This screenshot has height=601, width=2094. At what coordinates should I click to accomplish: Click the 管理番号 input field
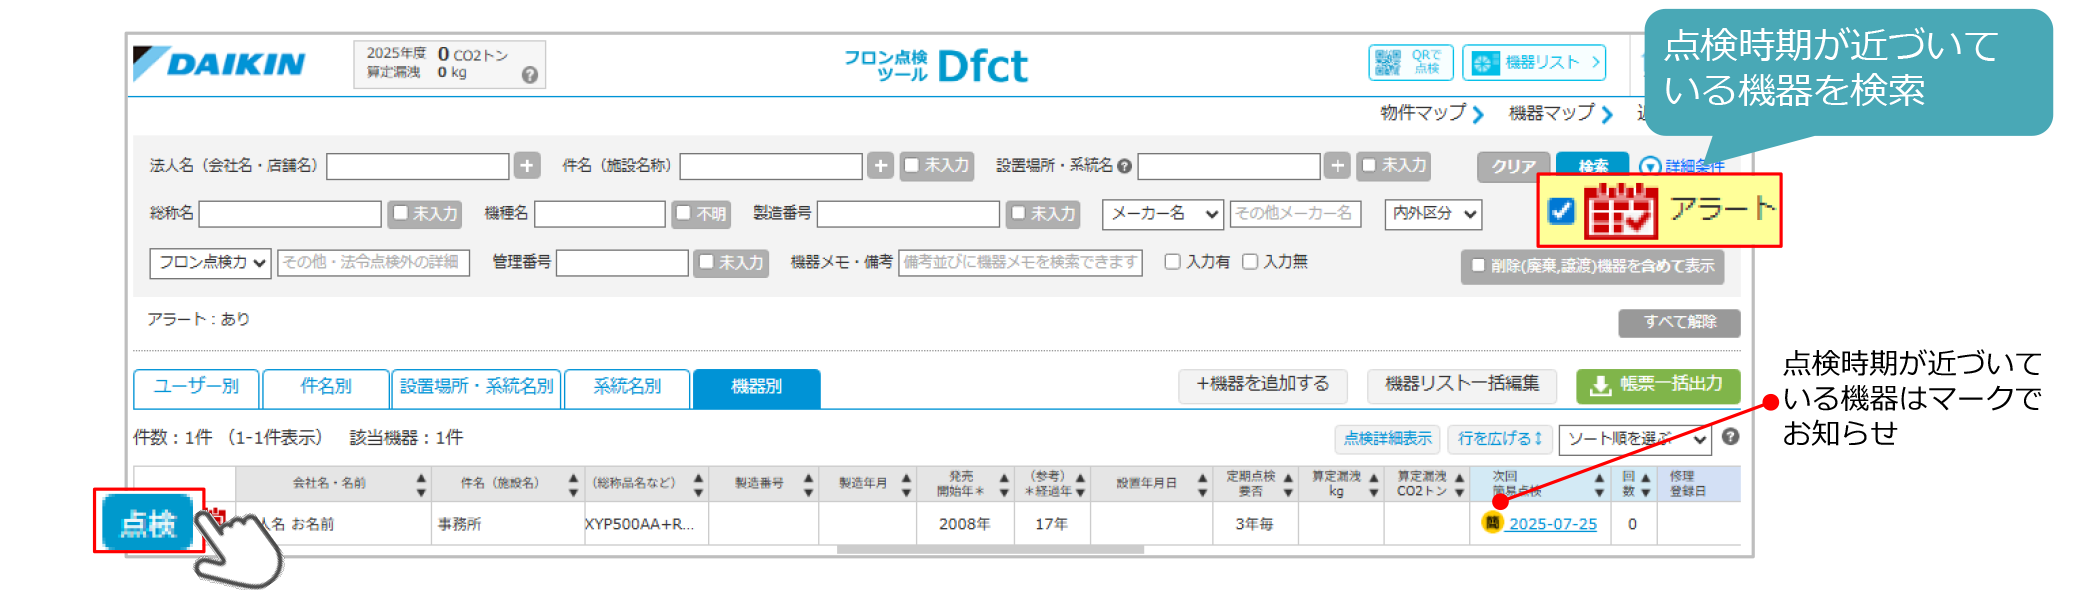pos(622,263)
